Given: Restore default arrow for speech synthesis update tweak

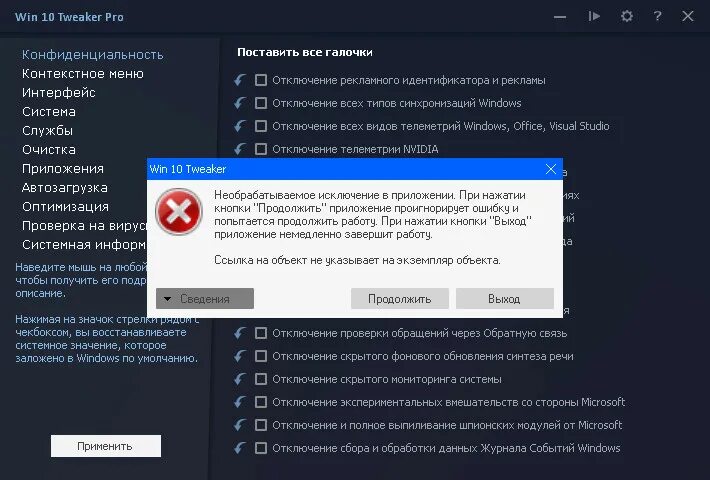Looking at the screenshot, I should (240, 356).
